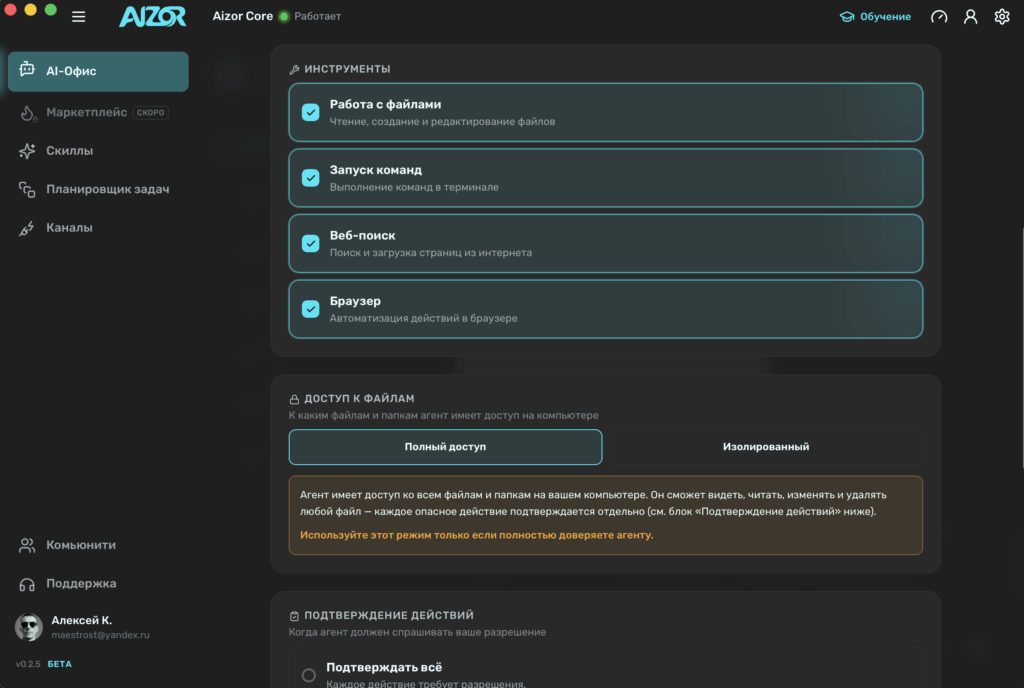1024x688 pixels.
Task: Click the AI-Офис robot icon
Action: tap(27, 69)
